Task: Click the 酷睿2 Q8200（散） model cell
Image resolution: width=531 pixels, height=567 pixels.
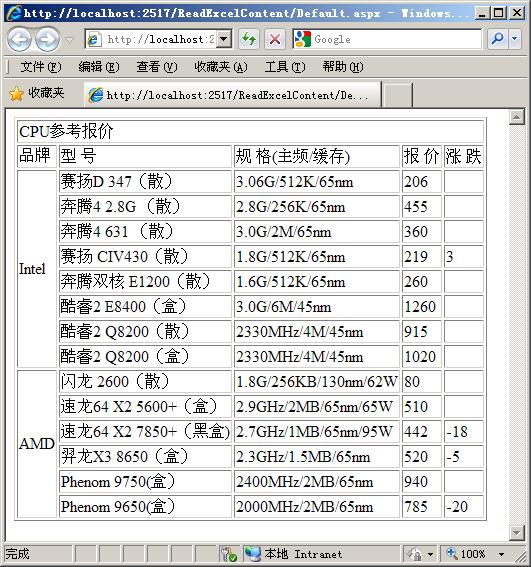Action: [x=145, y=331]
